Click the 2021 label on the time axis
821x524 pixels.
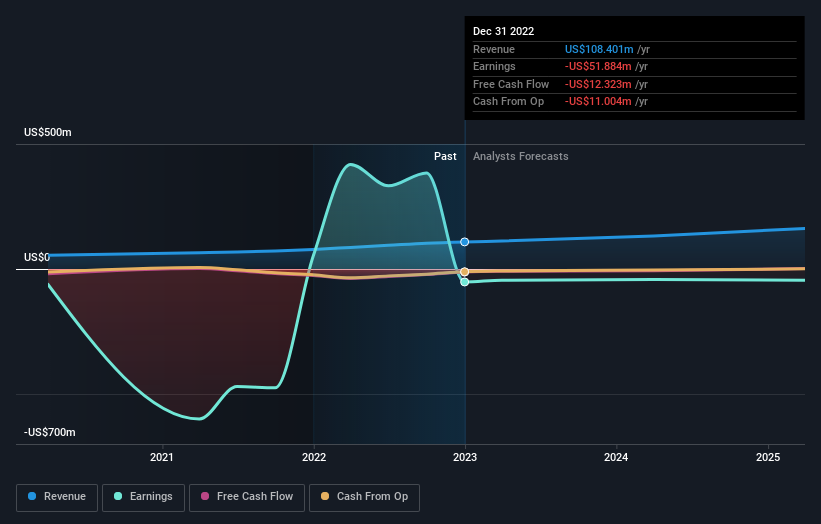coord(162,457)
